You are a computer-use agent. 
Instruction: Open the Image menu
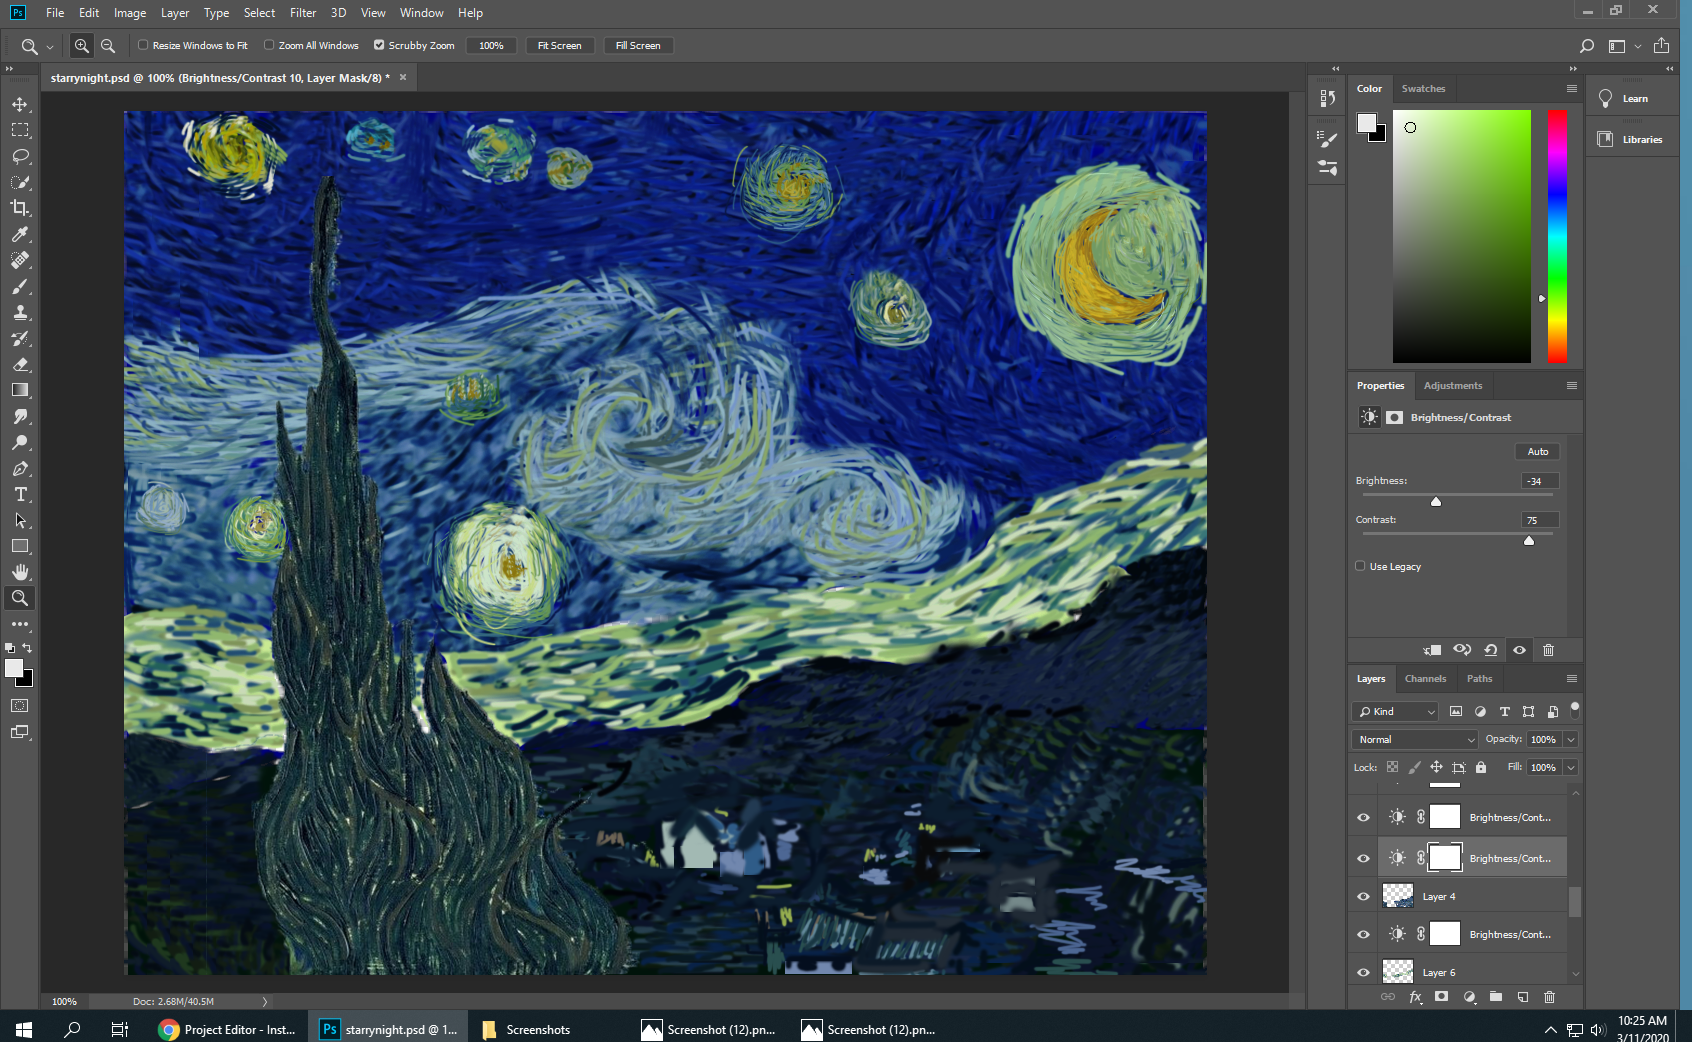coord(130,13)
